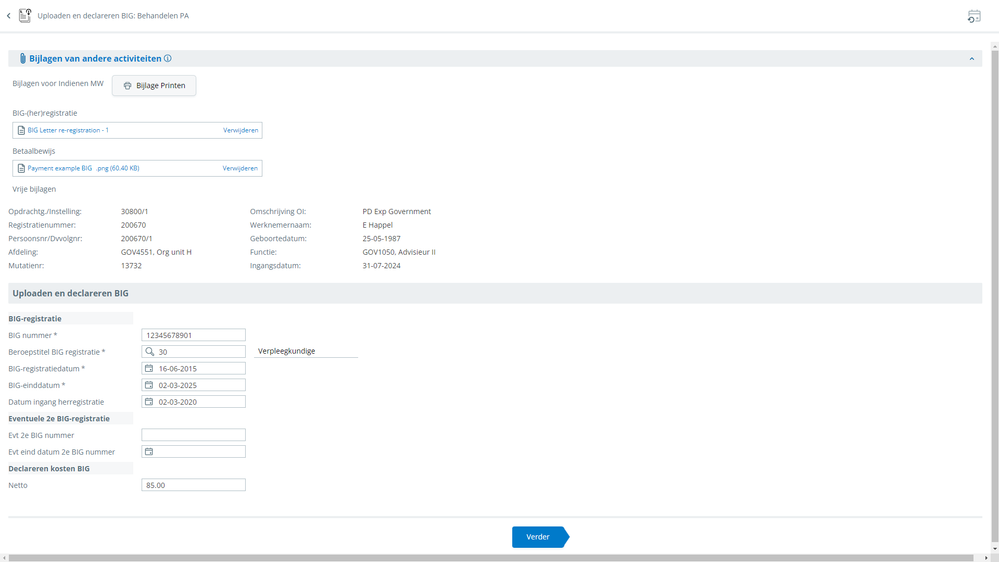Viewport: 999px width, 562px height.
Task: Click the Bijlage Printen button
Action: [x=154, y=85]
